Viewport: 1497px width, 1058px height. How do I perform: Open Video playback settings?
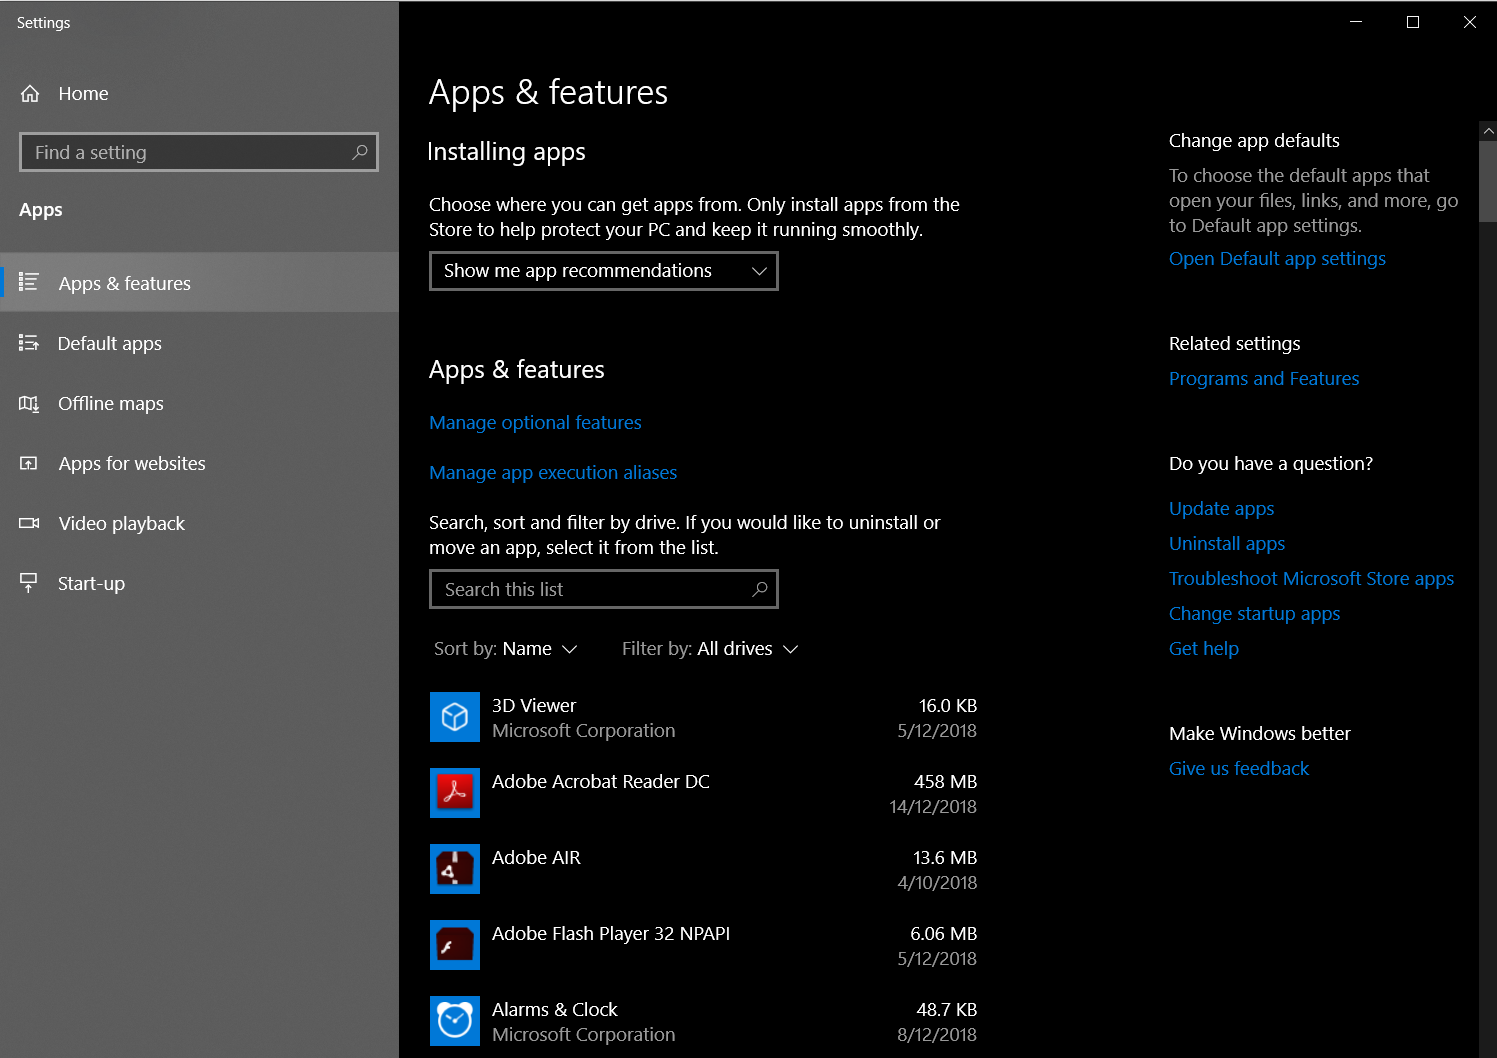200,523
